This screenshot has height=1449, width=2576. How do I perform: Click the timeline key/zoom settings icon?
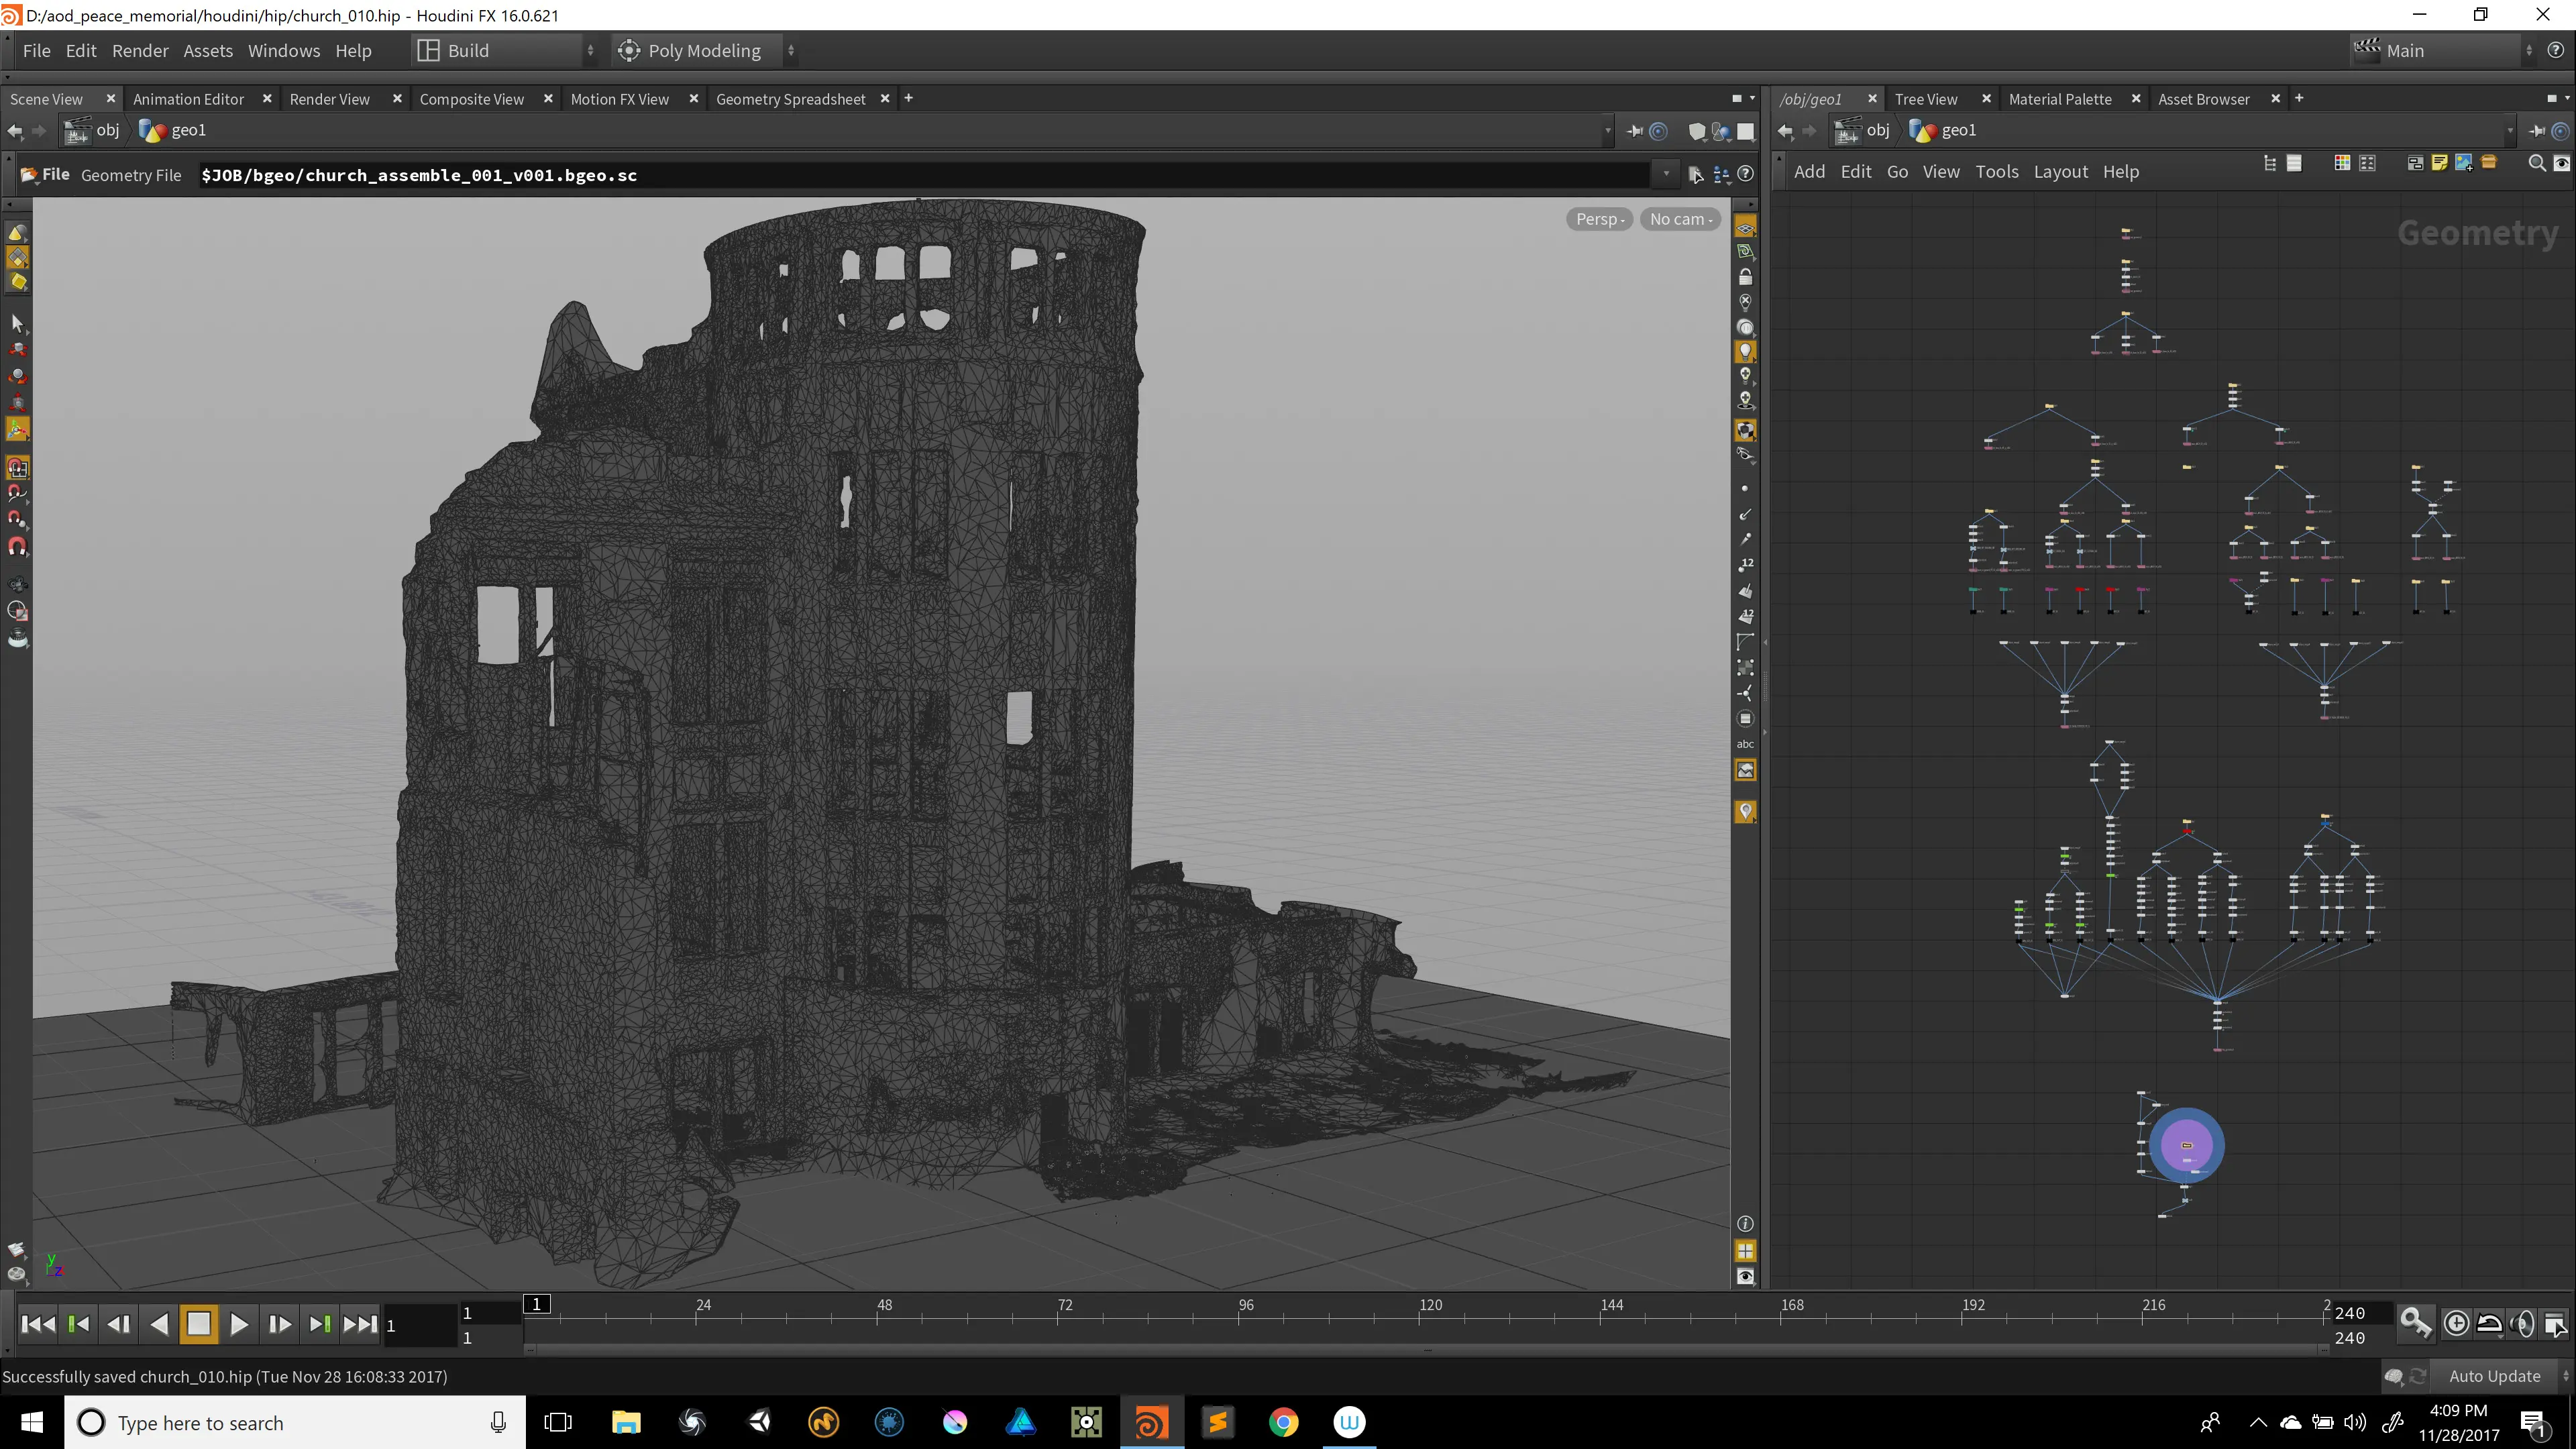(2415, 1323)
